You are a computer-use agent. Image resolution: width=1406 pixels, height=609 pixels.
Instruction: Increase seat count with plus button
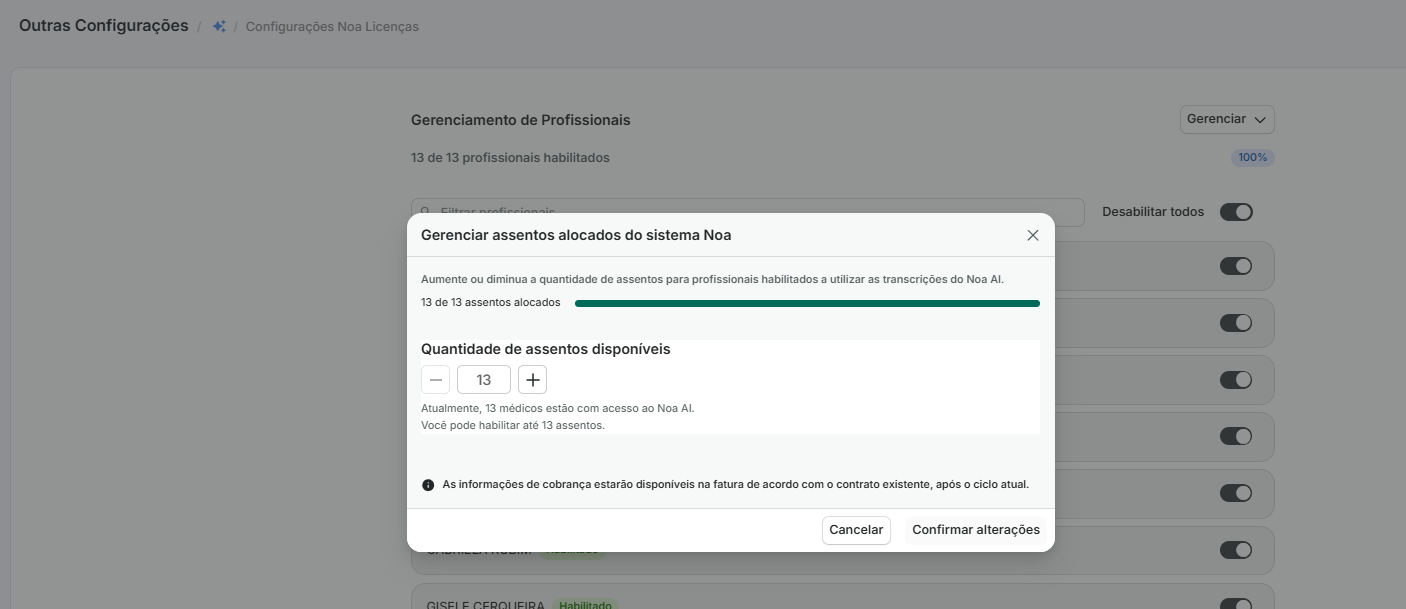(532, 380)
